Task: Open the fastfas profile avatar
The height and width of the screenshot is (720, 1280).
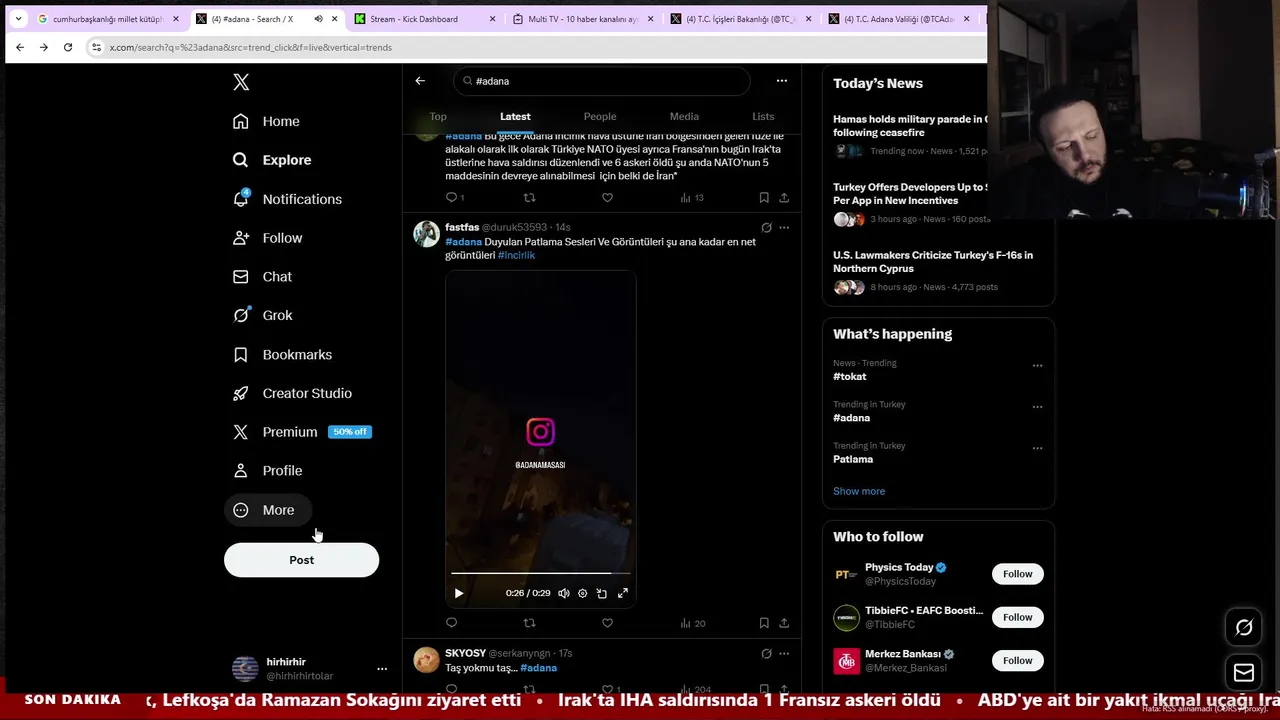Action: (427, 234)
